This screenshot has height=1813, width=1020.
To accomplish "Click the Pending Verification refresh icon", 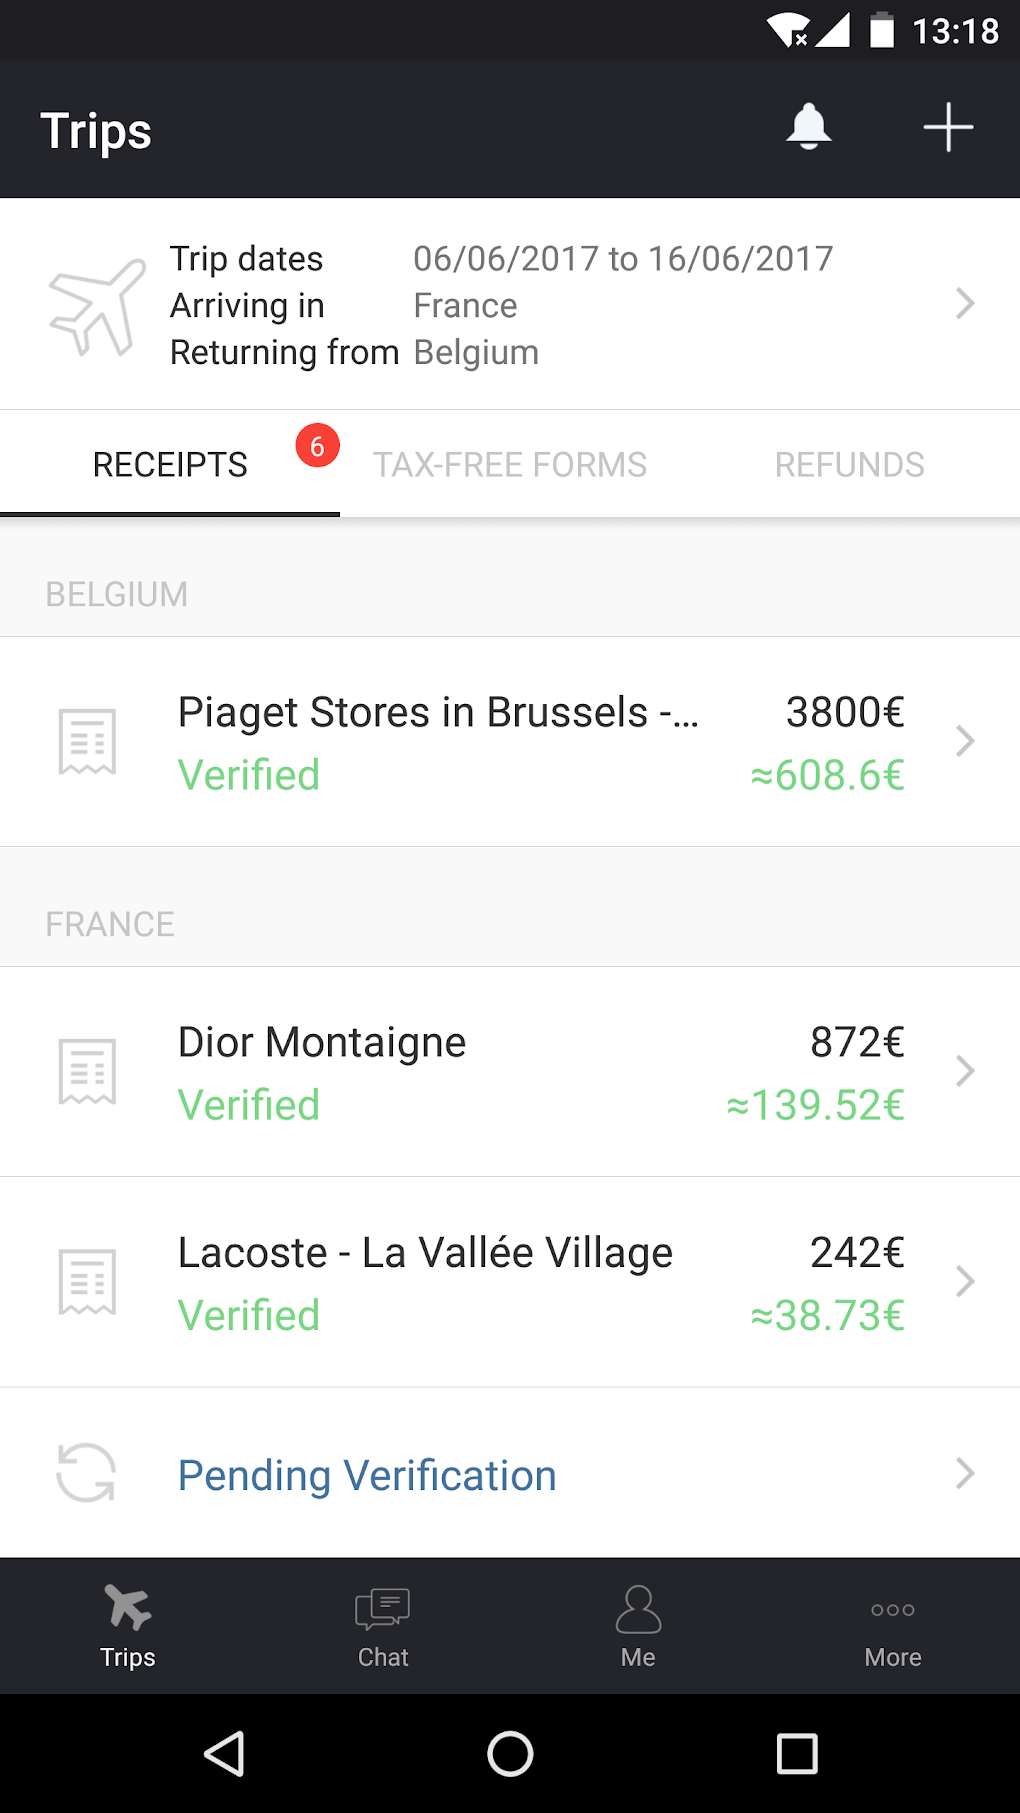I will coord(87,1472).
